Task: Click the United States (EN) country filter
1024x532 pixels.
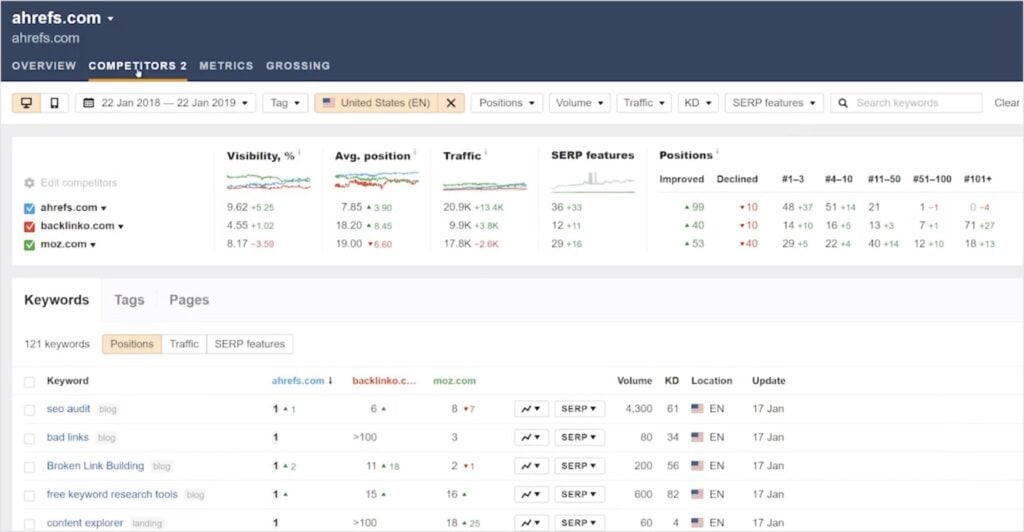Action: tap(377, 103)
